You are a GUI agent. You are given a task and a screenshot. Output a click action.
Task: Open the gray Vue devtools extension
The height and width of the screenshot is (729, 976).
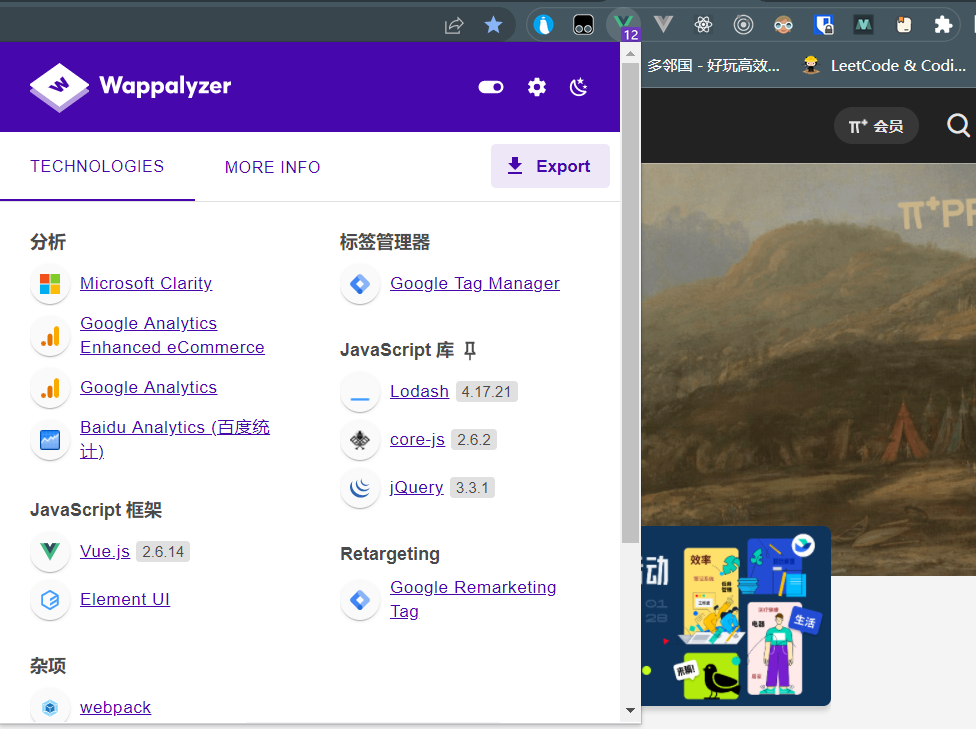tap(664, 25)
